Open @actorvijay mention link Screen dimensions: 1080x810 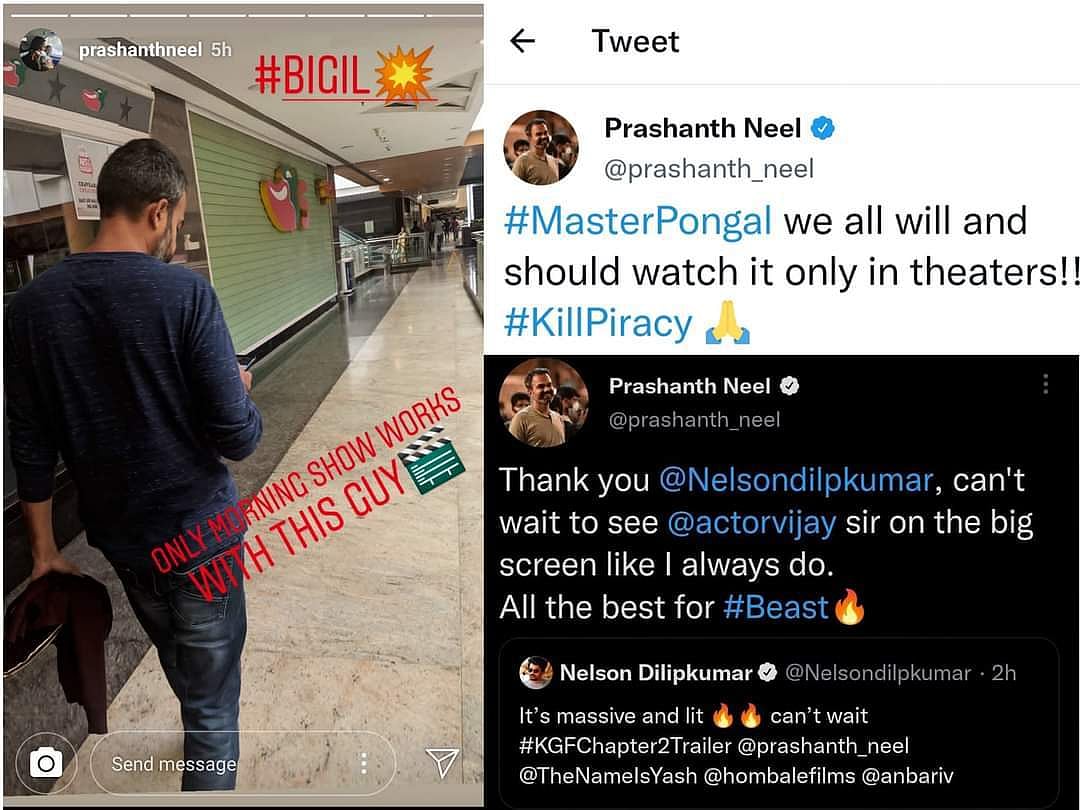point(752,522)
